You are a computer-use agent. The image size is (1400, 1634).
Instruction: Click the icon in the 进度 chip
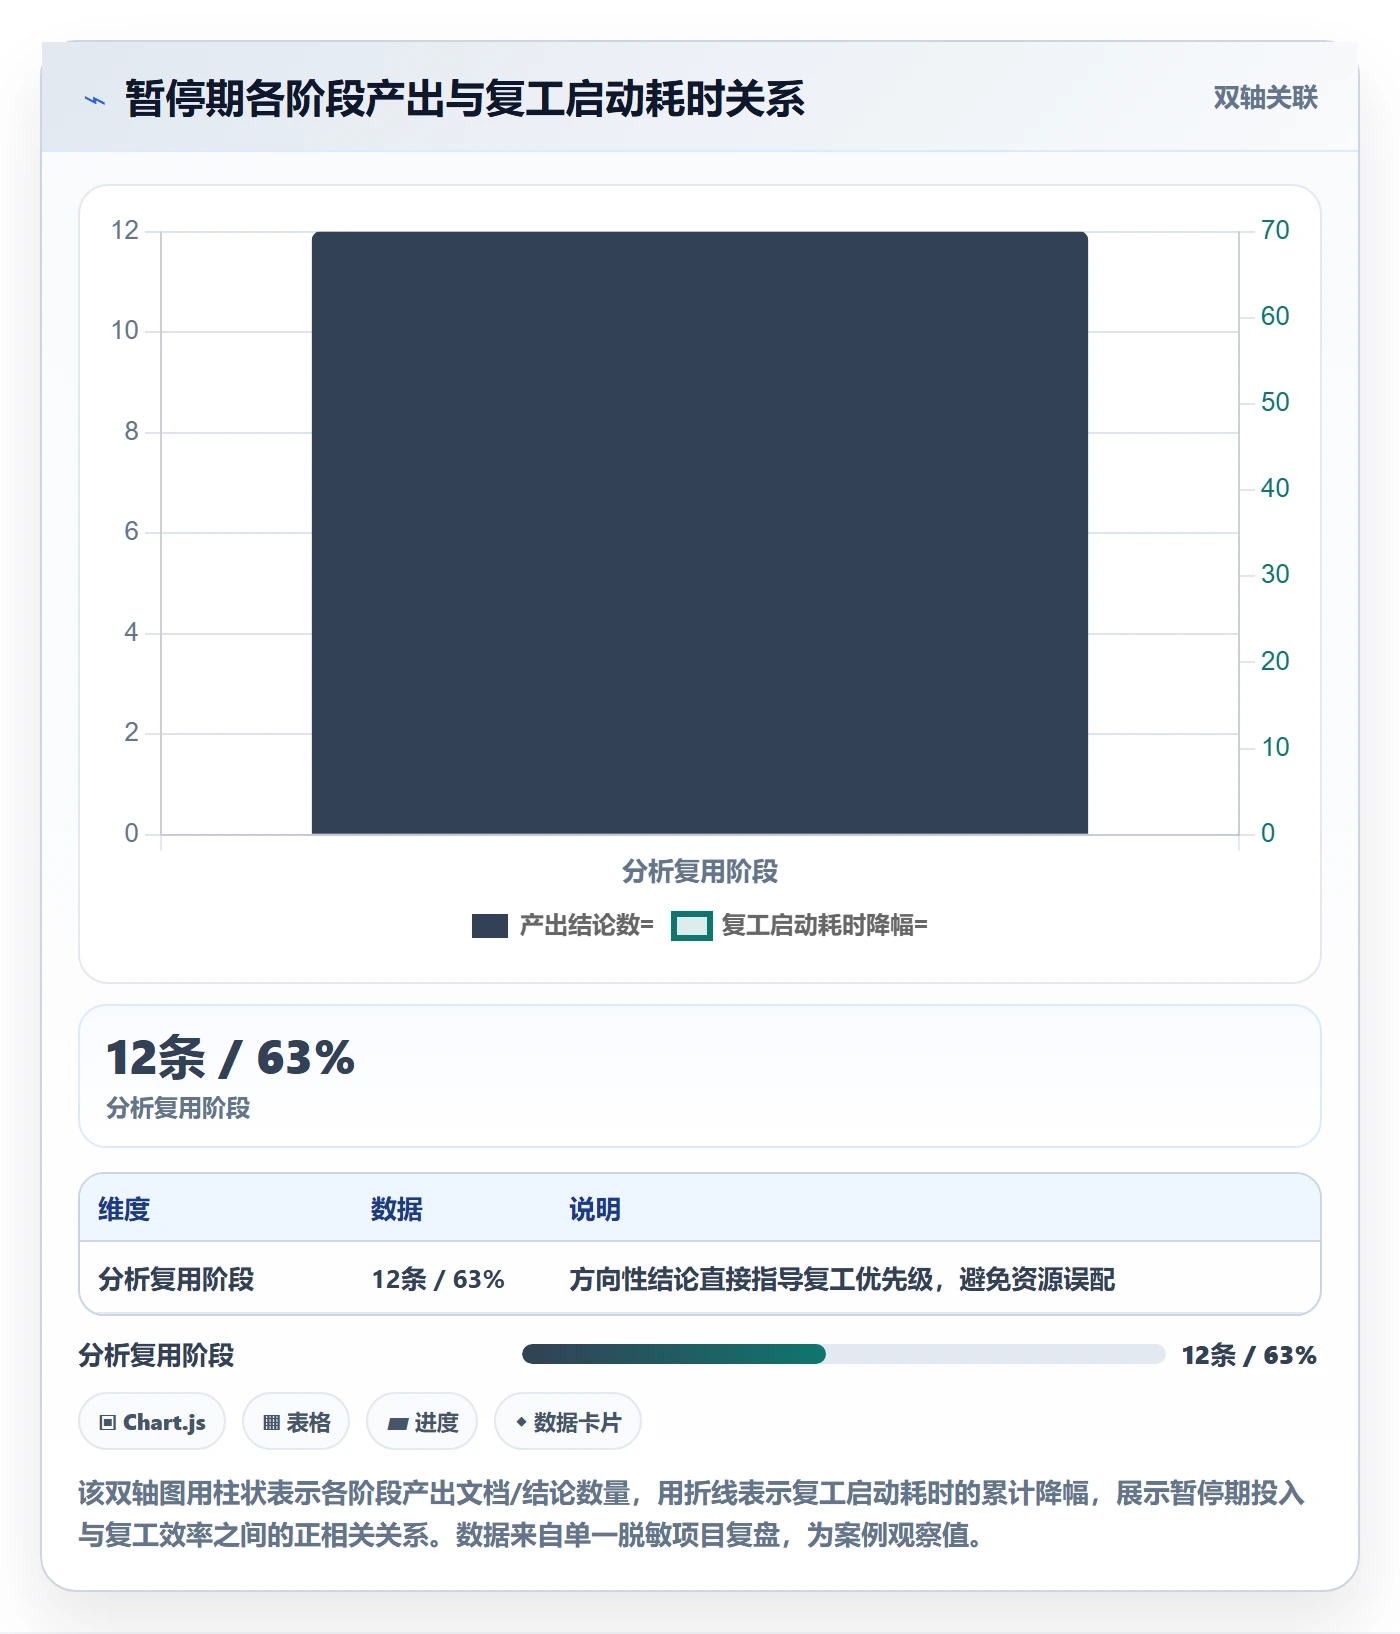[x=397, y=1424]
